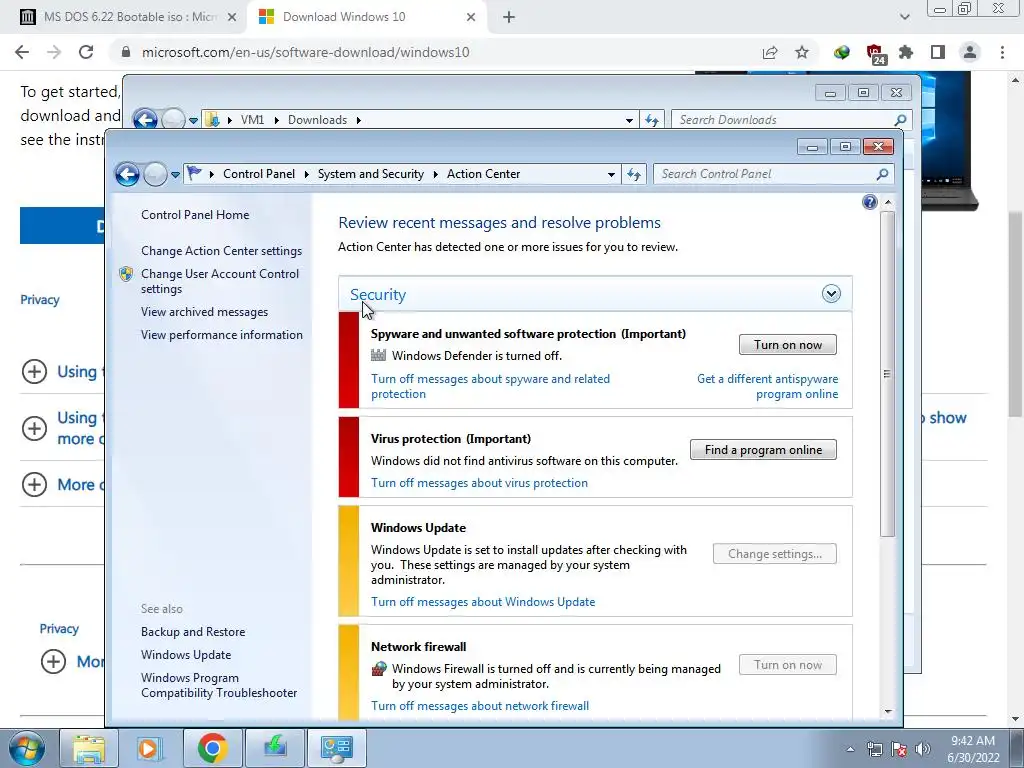Click the red shield extension icon with badge 24
1024x768 pixels.
pos(874,54)
